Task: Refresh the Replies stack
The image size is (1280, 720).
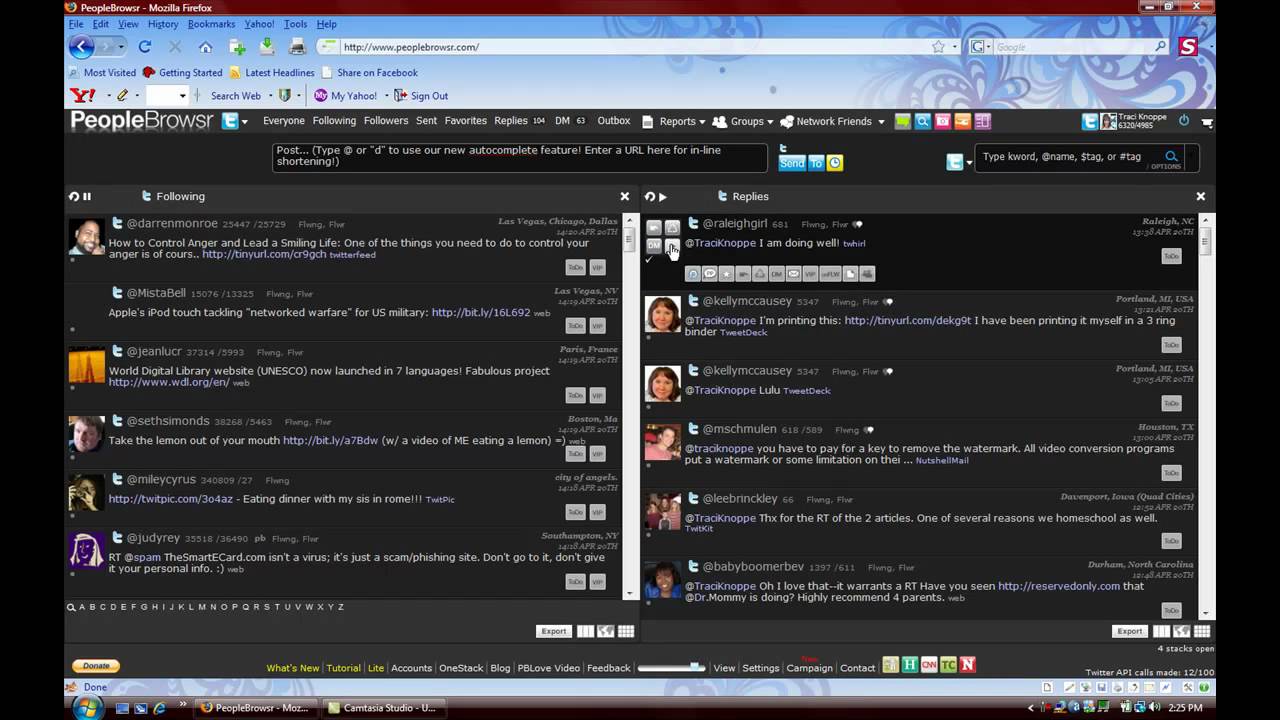Action: coord(650,196)
